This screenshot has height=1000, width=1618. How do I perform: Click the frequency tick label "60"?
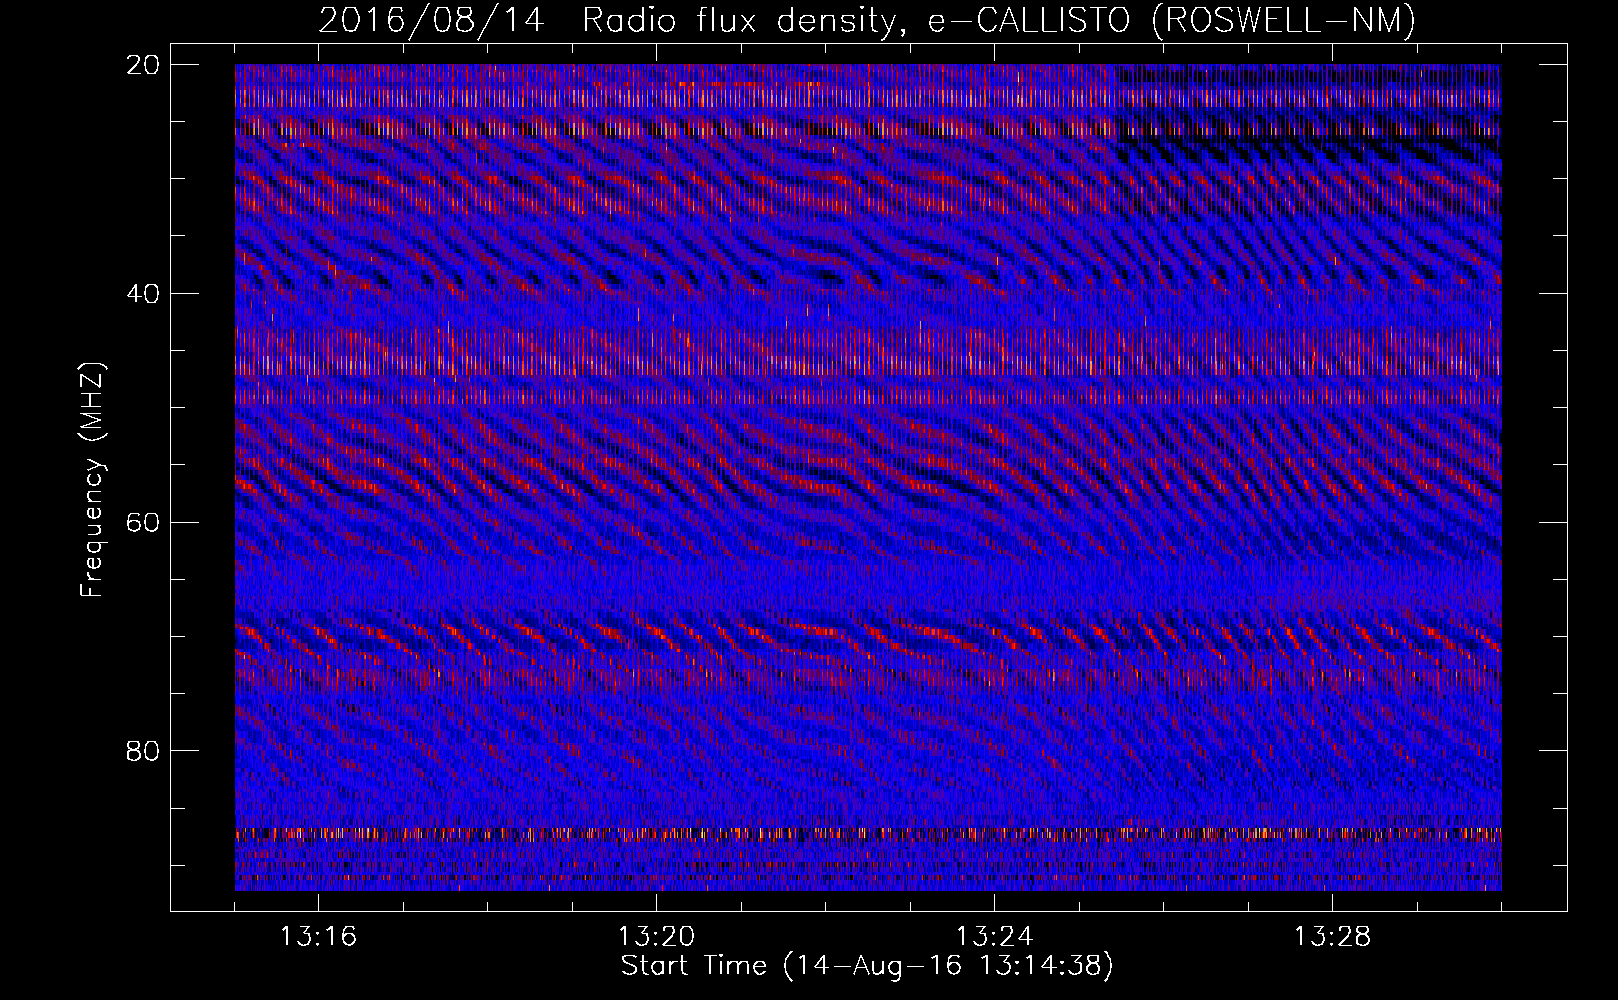143,522
